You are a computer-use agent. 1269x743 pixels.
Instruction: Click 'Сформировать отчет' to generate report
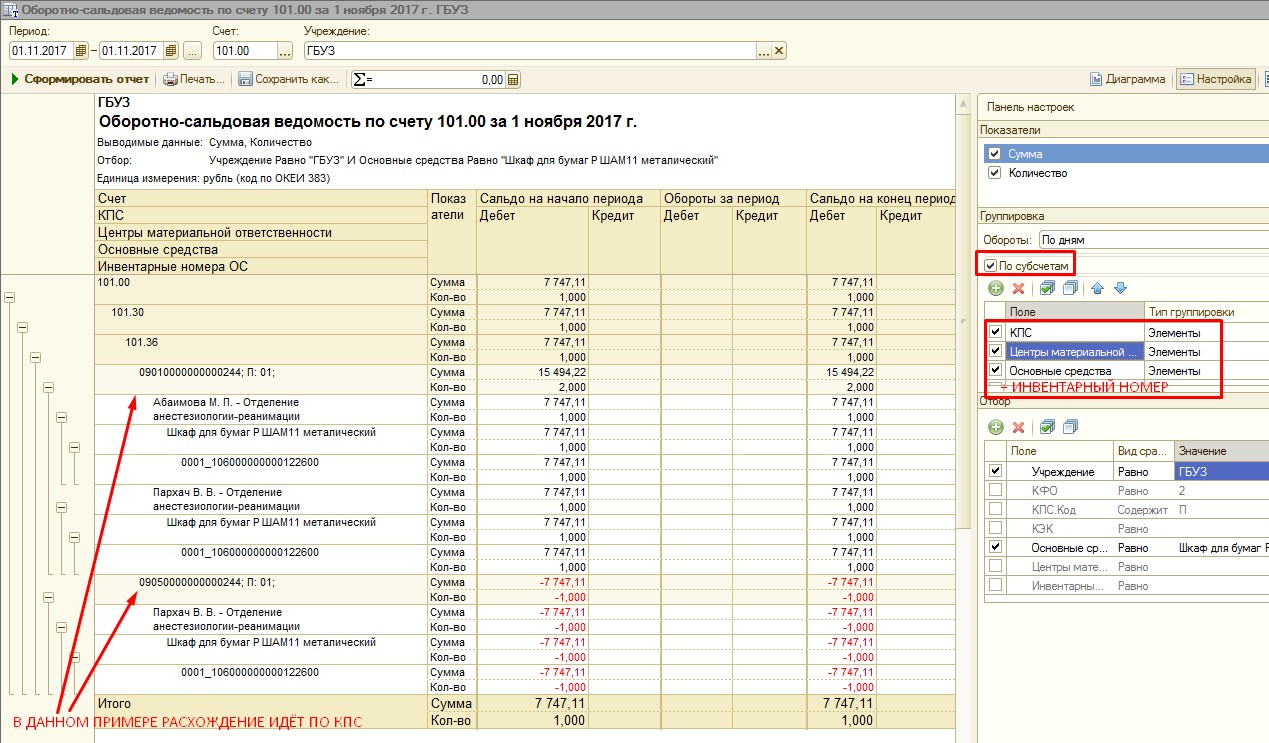80,80
